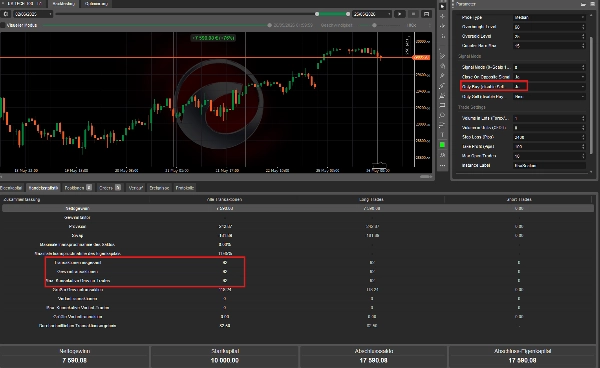Adjust the Max Open Trades stepper arrows

click(x=583, y=156)
